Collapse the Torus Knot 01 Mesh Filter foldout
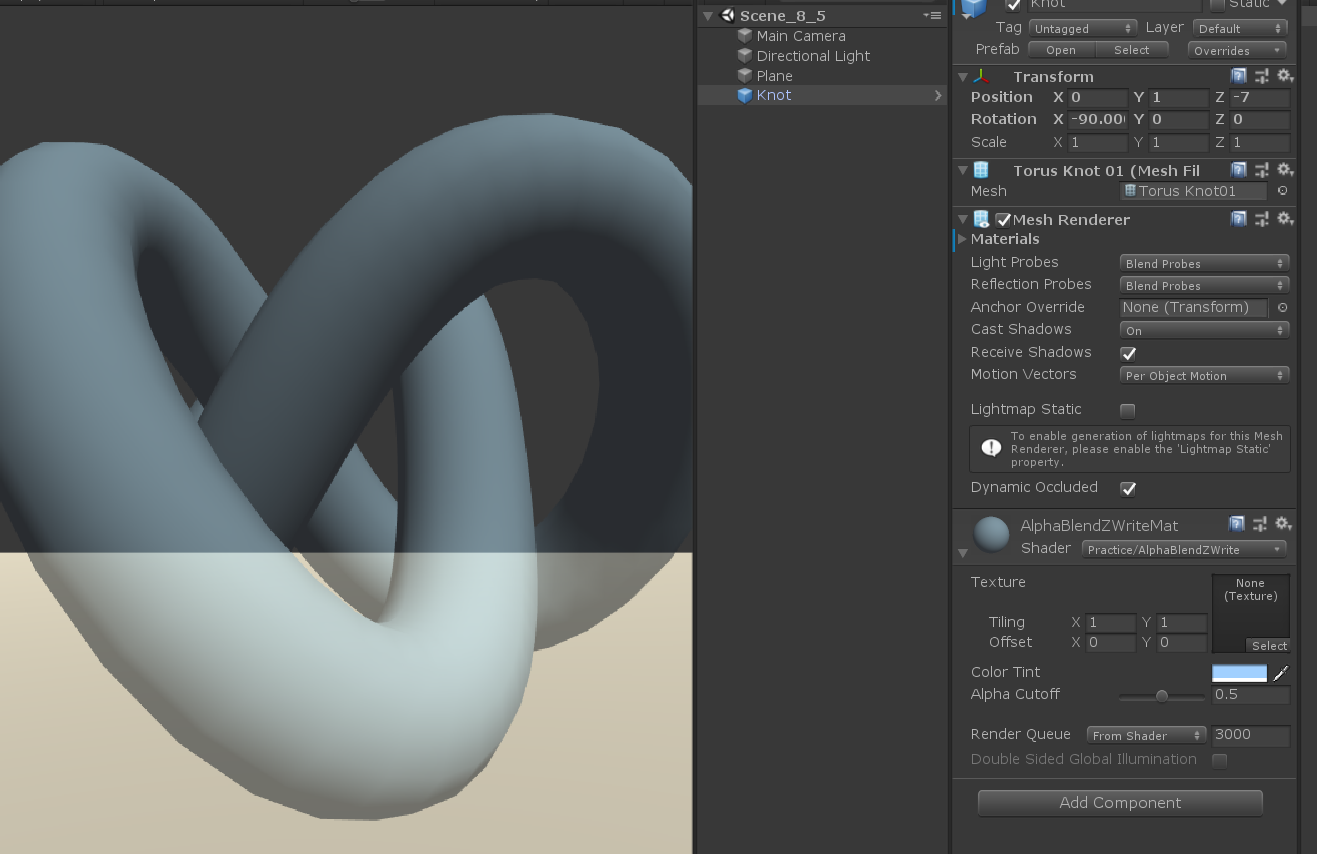Image resolution: width=1317 pixels, height=854 pixels. point(963,171)
